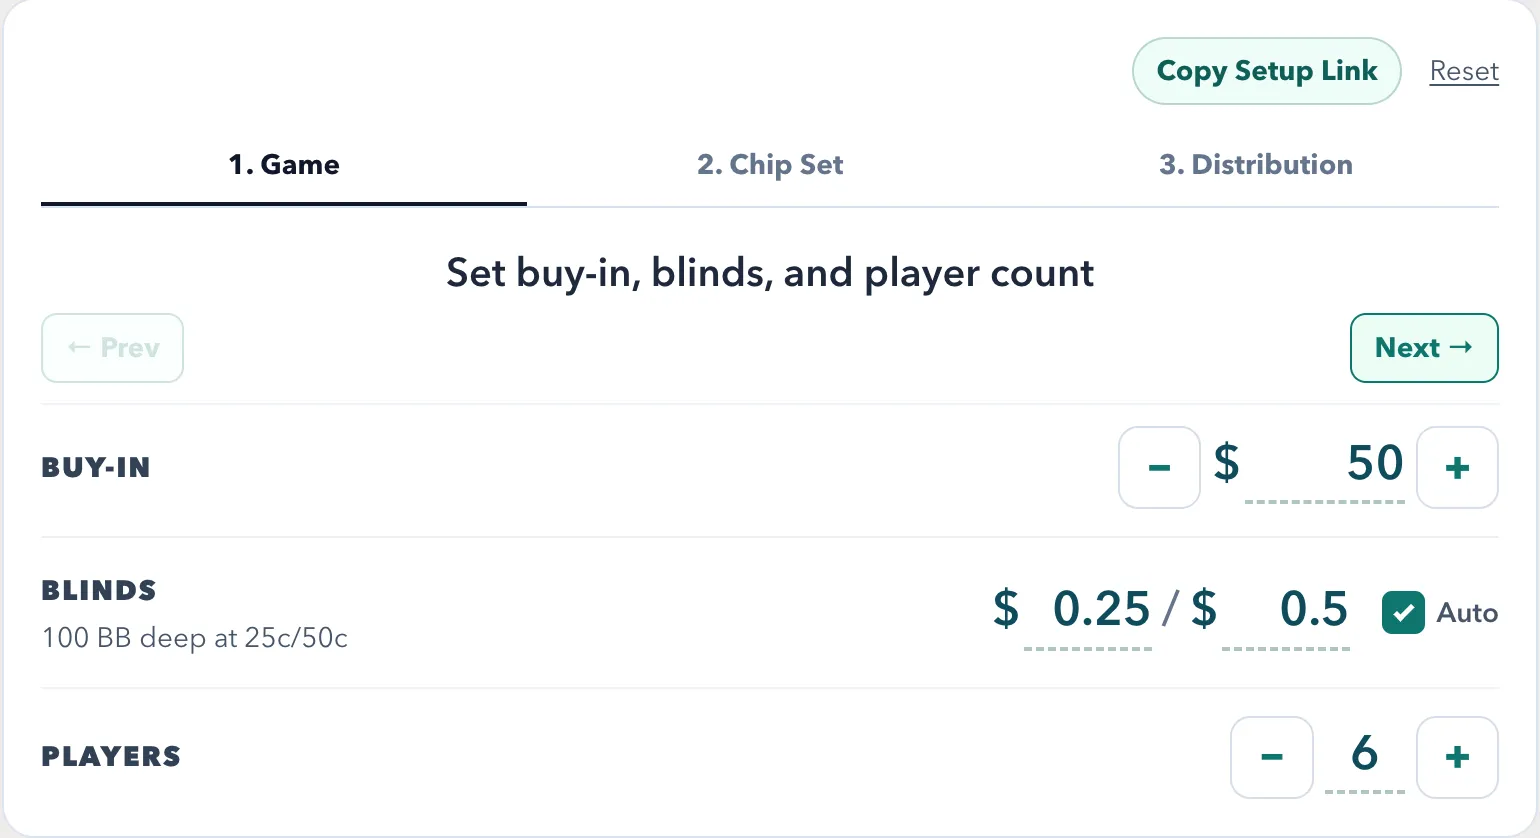1540x838 pixels.
Task: Focus the players count field
Action: pyautogui.click(x=1364, y=755)
